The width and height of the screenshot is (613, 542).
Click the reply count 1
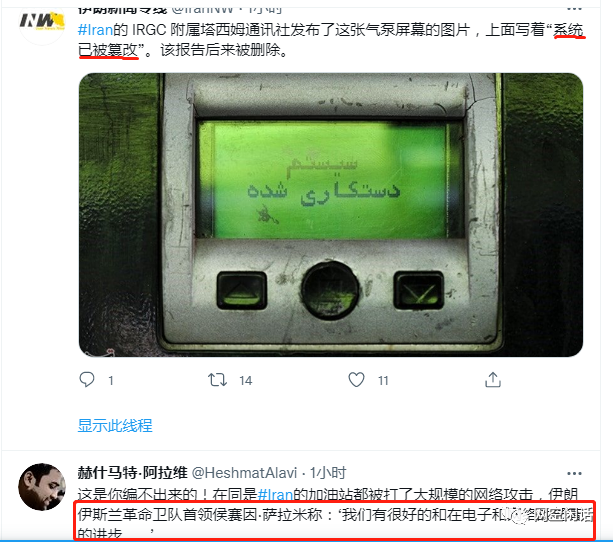point(111,380)
